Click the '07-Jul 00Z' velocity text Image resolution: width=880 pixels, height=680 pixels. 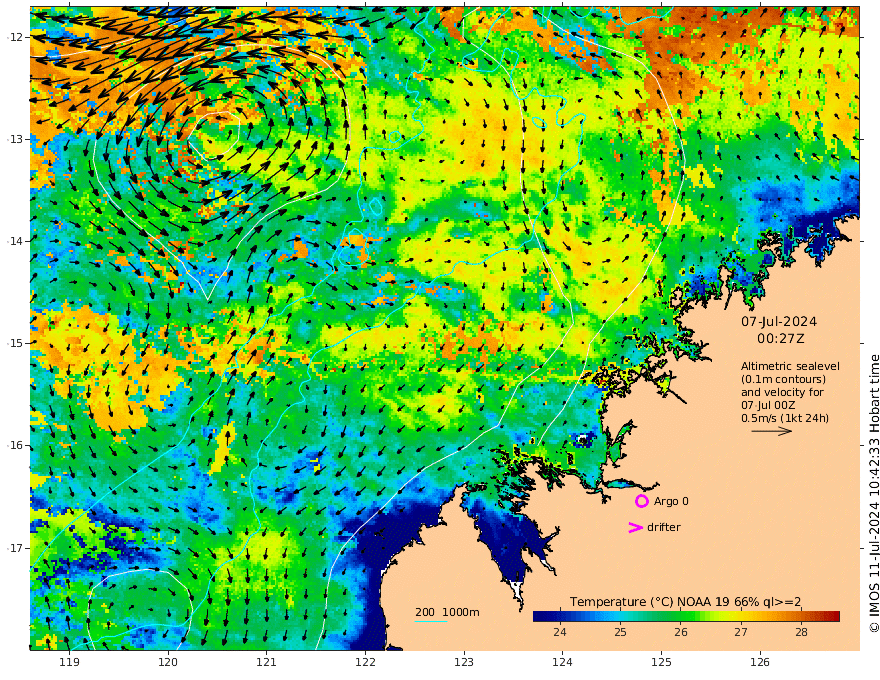(768, 405)
